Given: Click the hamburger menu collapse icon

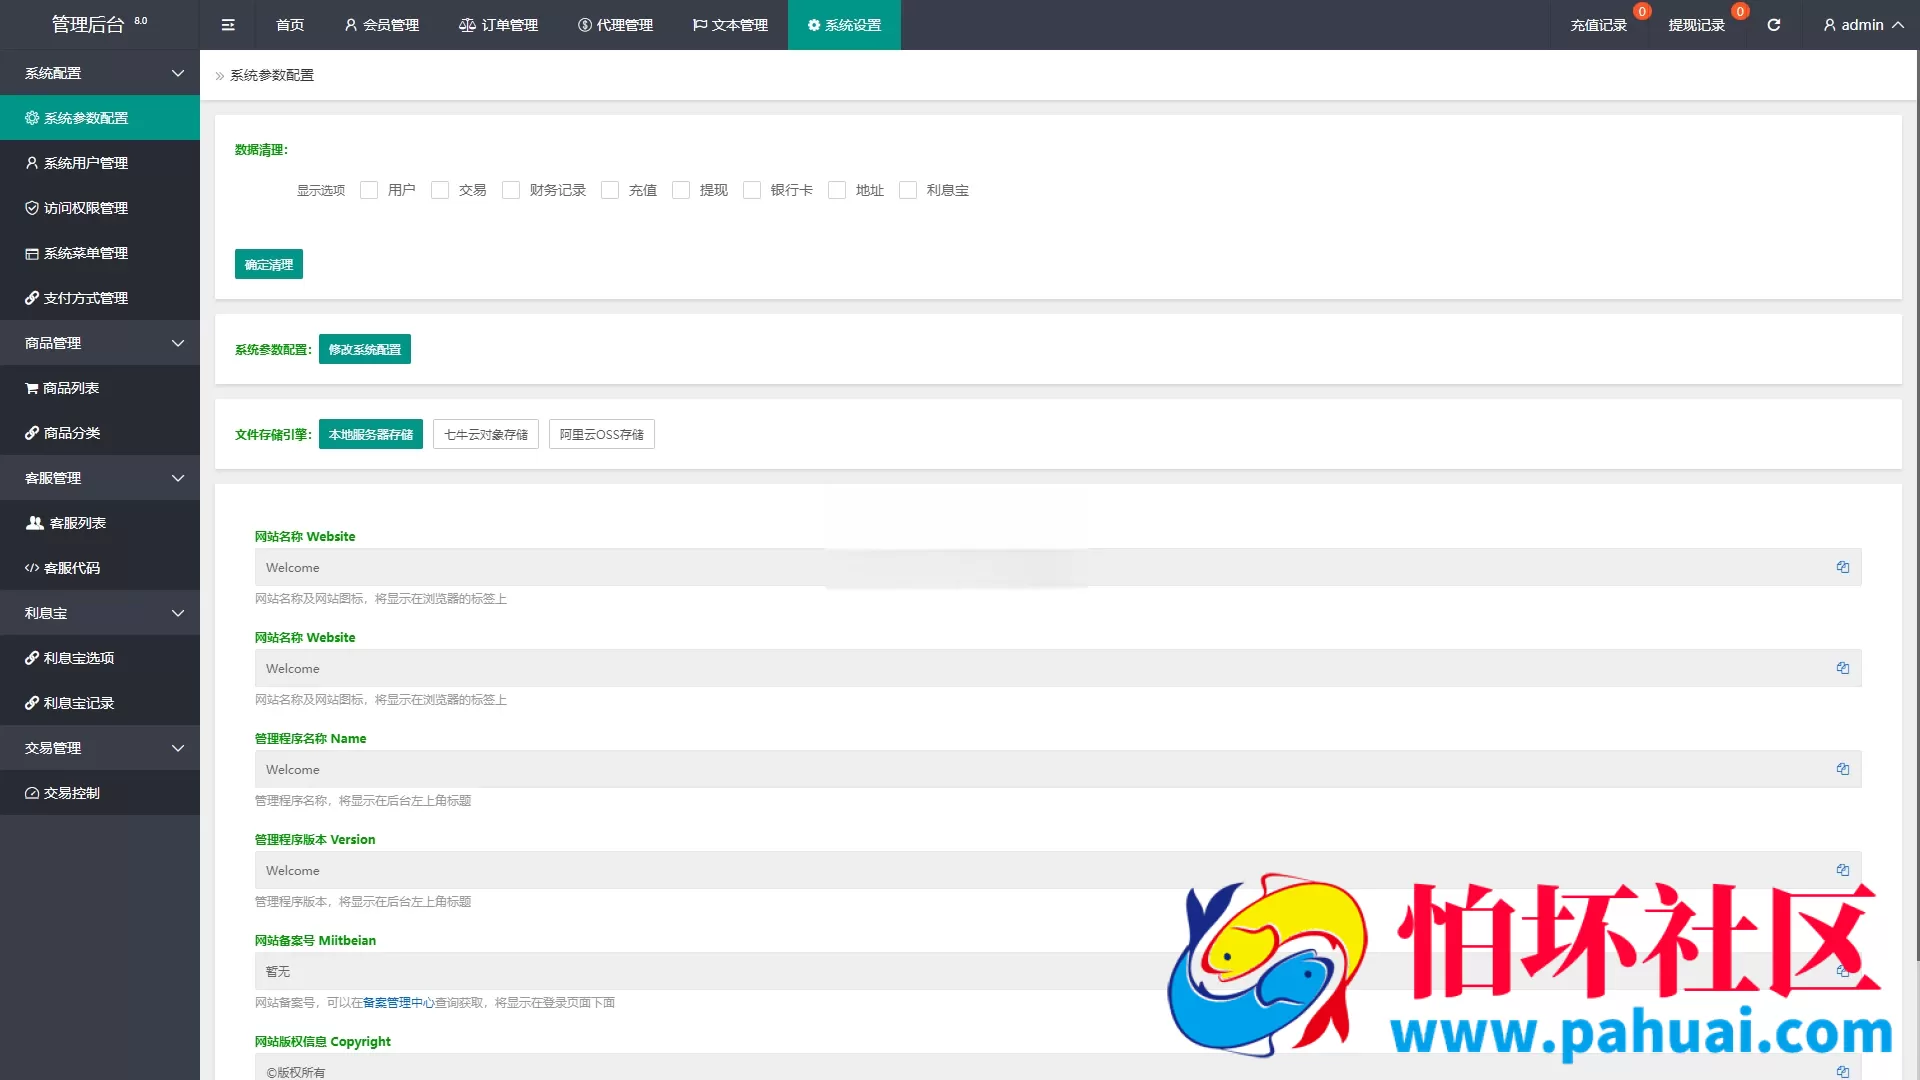Looking at the screenshot, I should [x=228, y=25].
